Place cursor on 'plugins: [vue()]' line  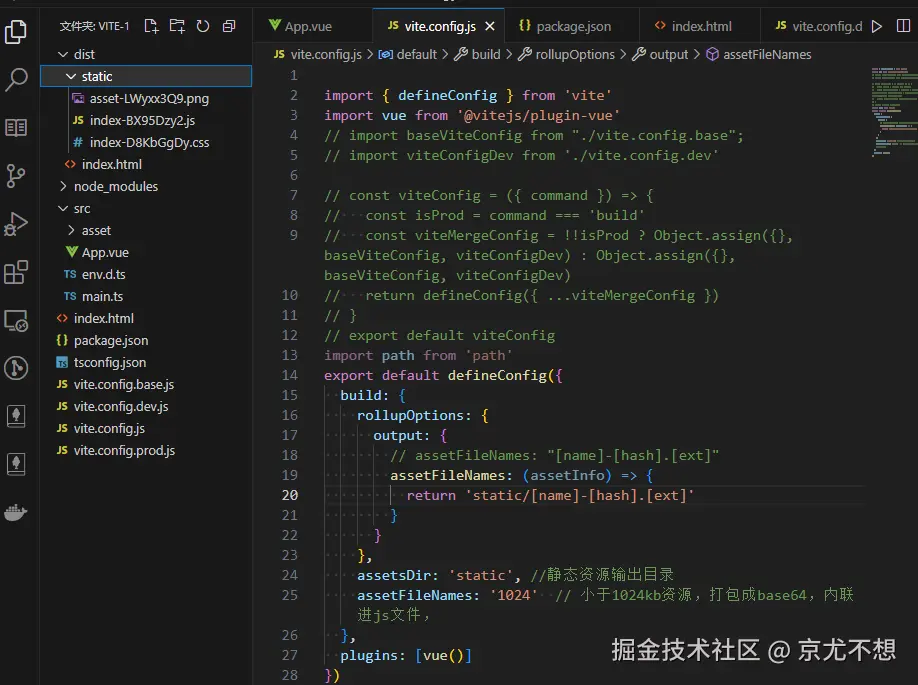pyautogui.click(x=406, y=656)
